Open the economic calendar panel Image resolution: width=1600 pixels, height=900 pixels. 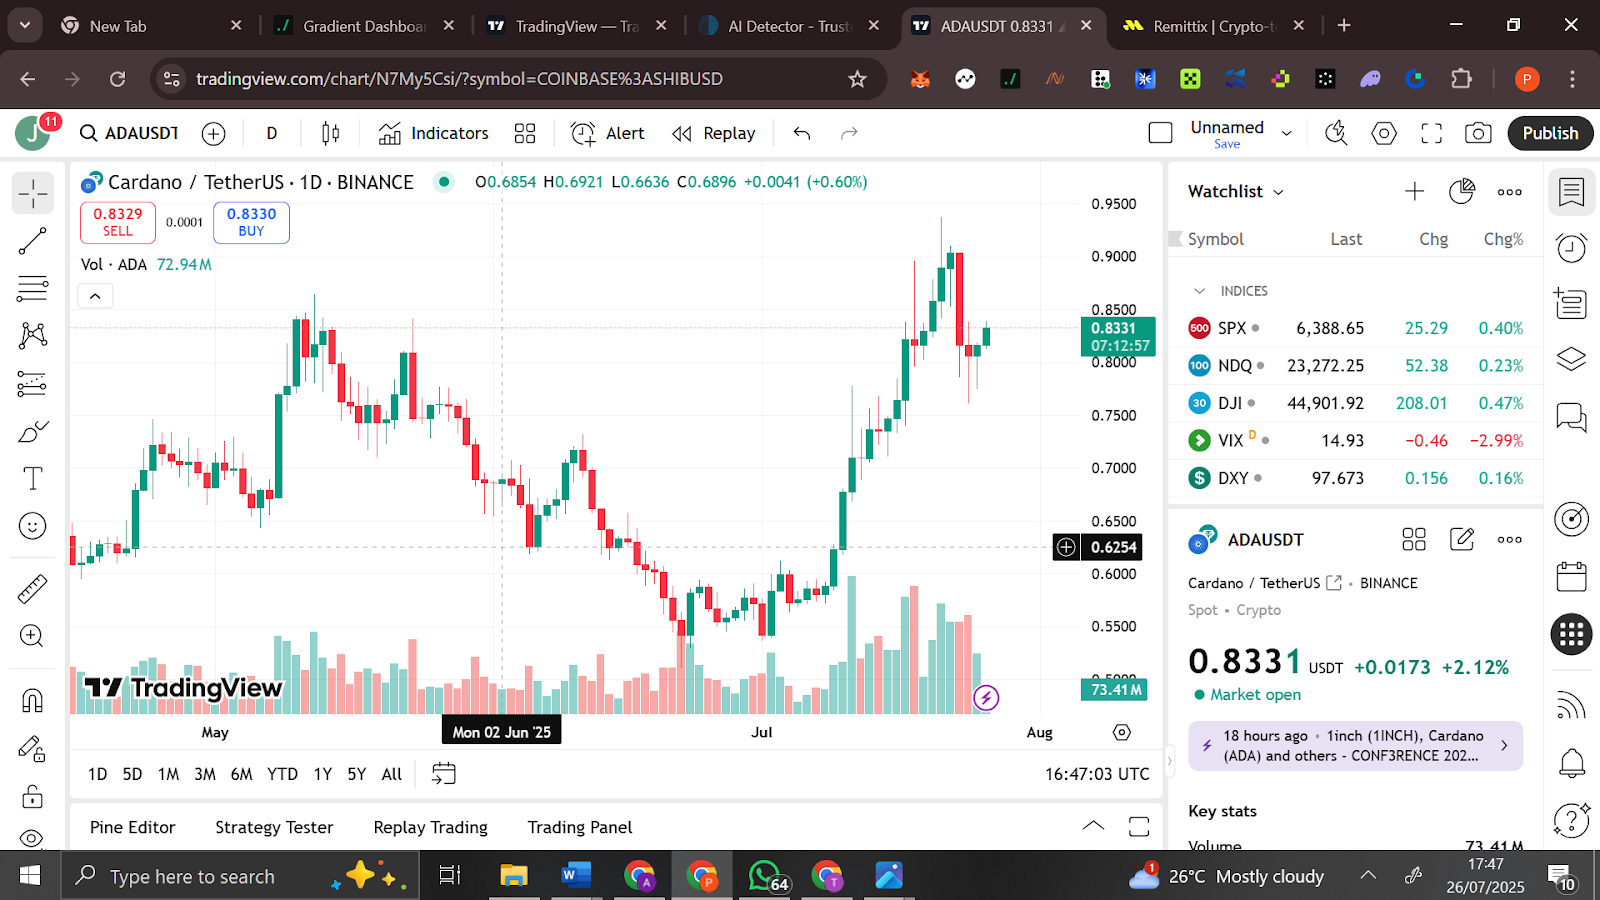[1571, 577]
